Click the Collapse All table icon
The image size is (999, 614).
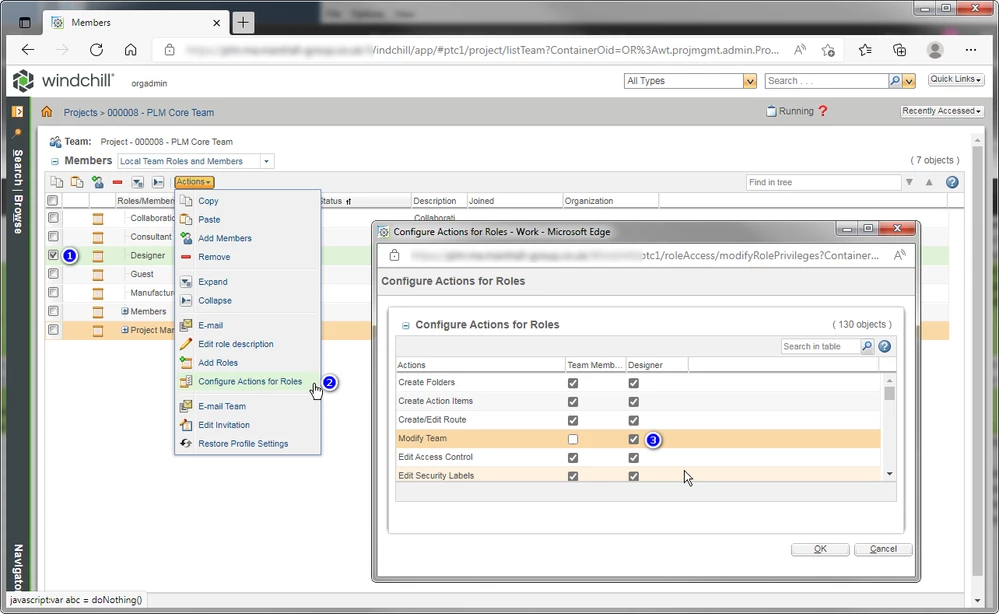[157, 182]
